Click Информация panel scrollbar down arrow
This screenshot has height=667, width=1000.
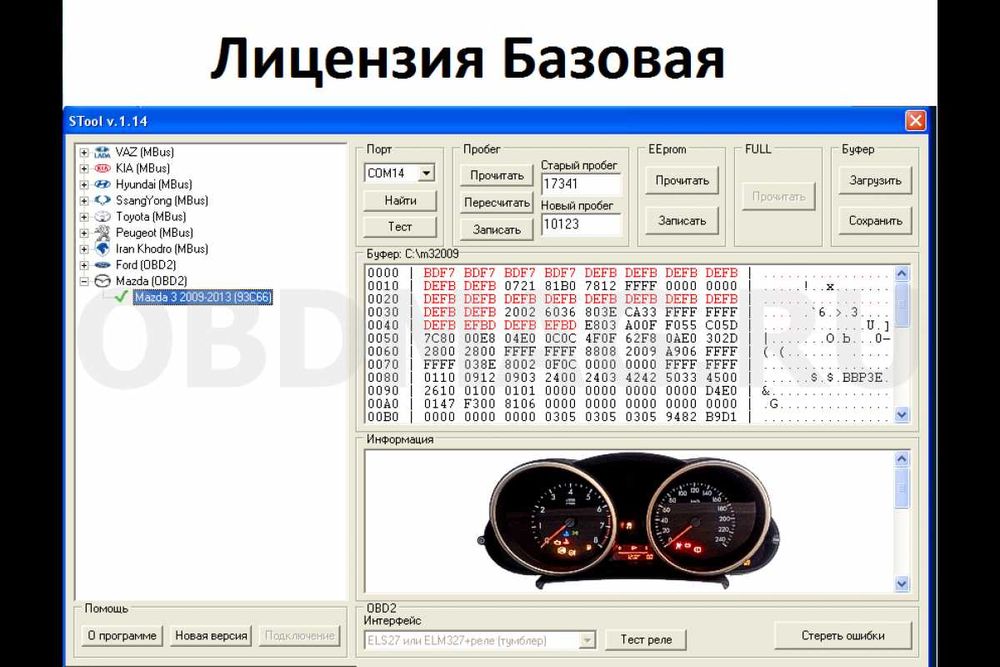point(902,583)
